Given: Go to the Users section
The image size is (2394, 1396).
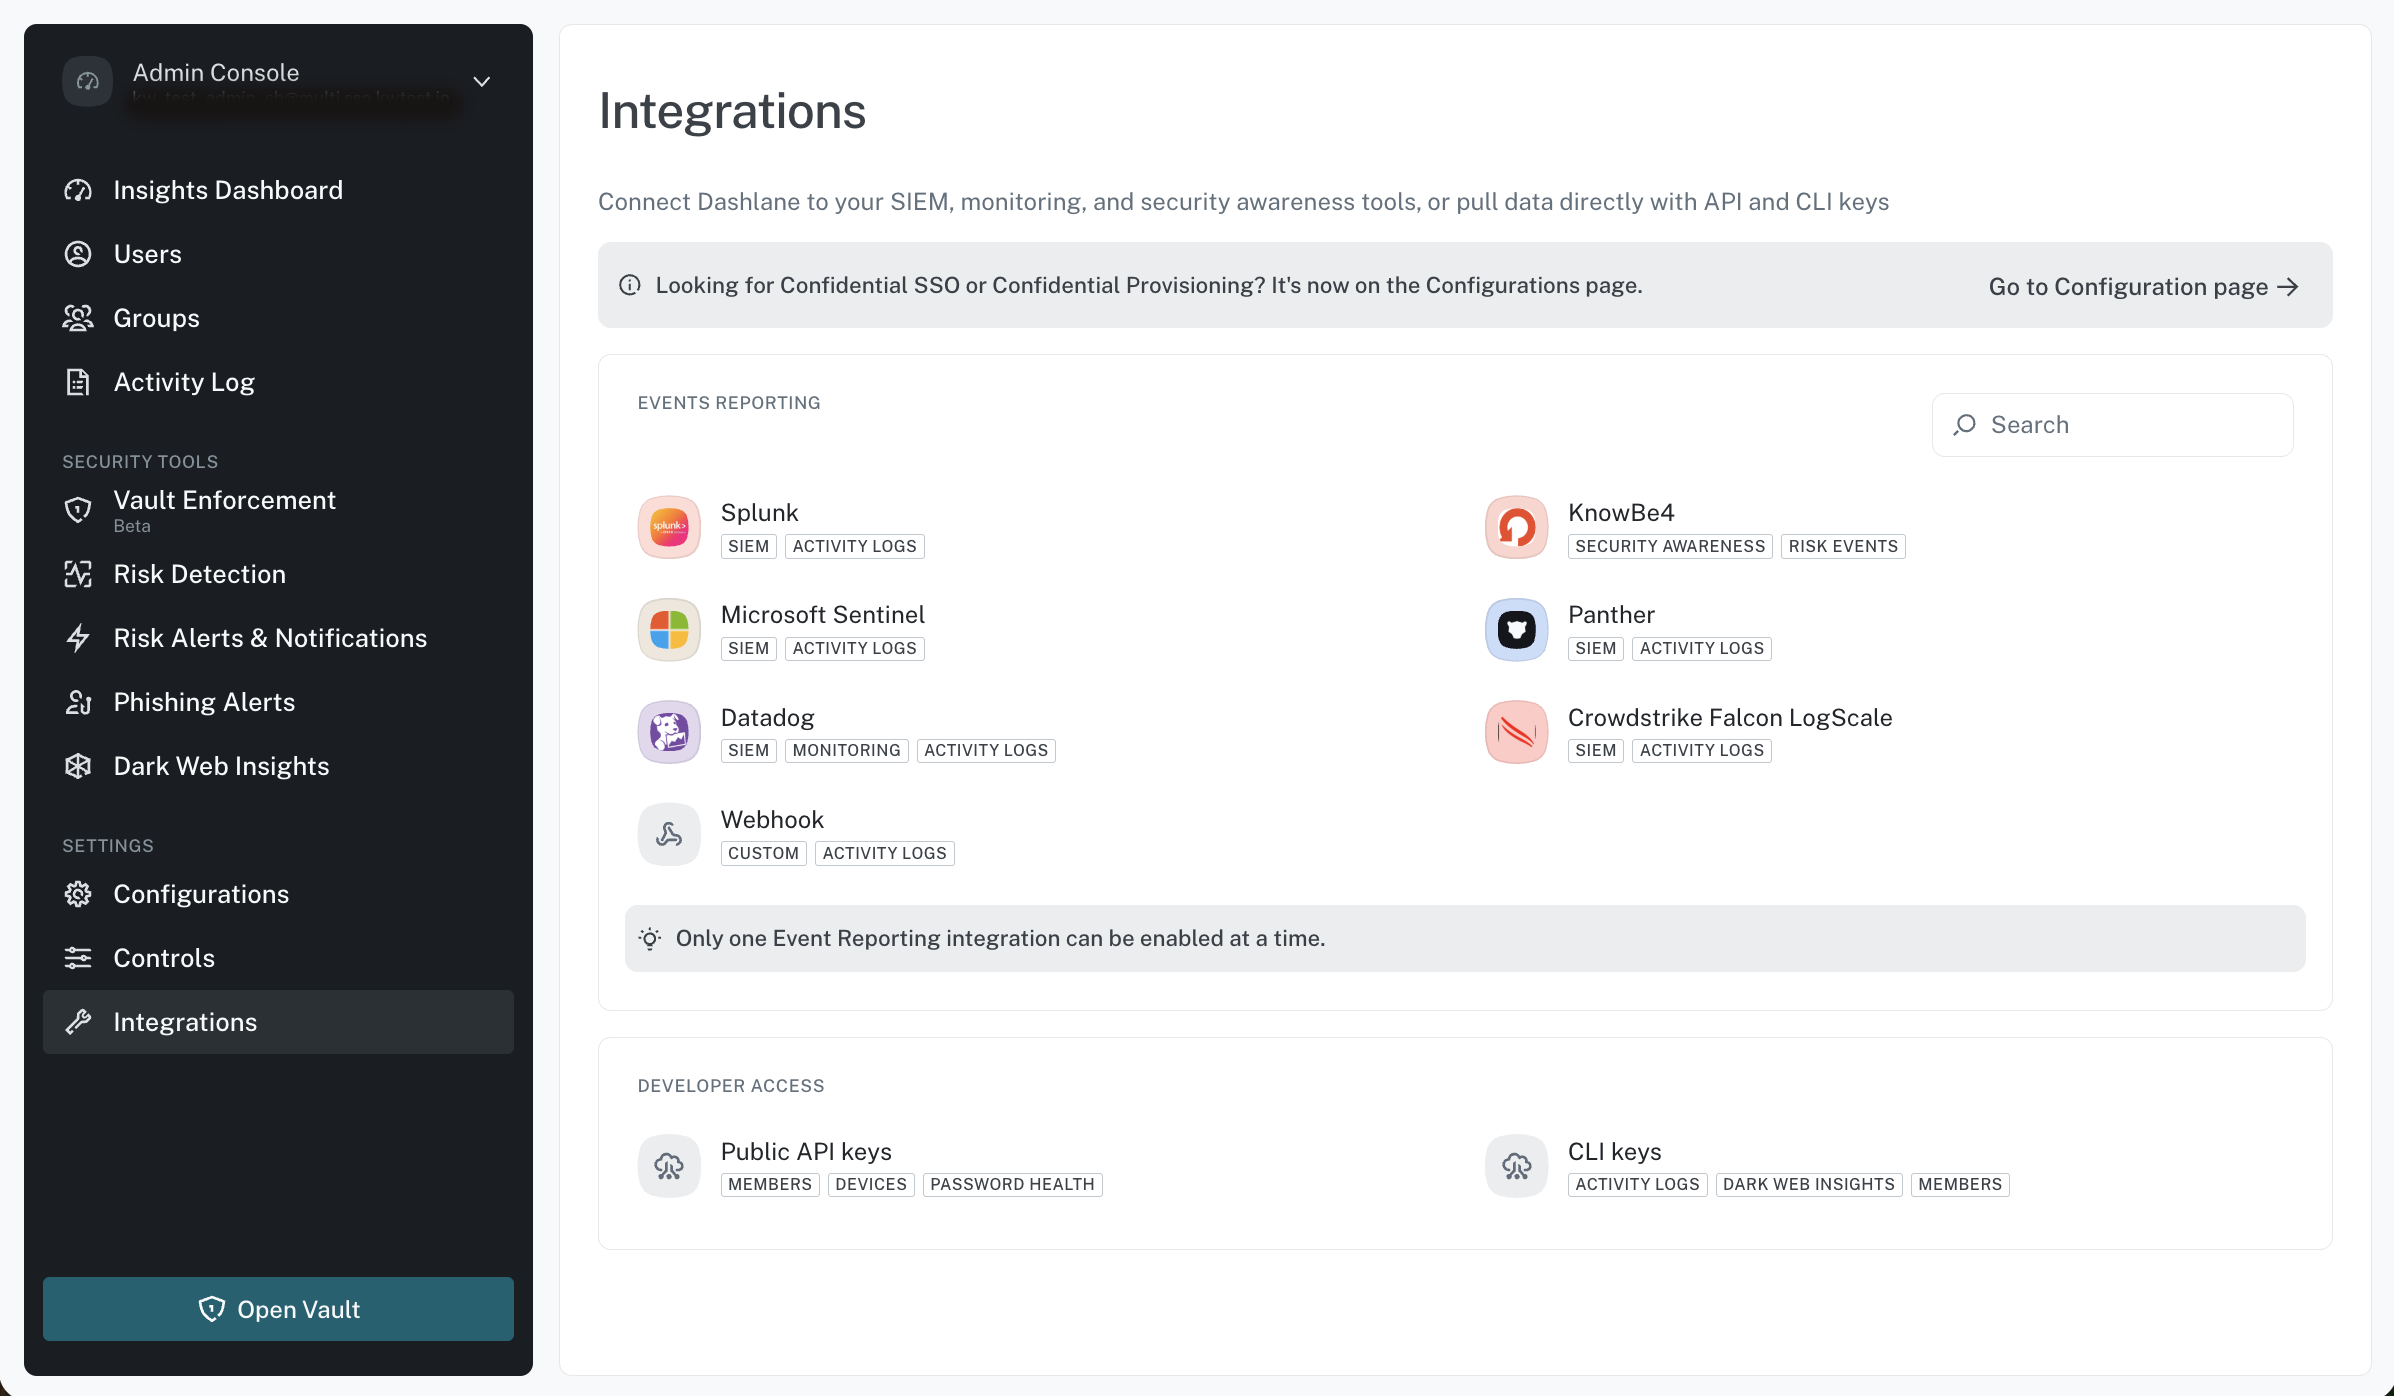Looking at the screenshot, I should pyautogui.click(x=278, y=254).
